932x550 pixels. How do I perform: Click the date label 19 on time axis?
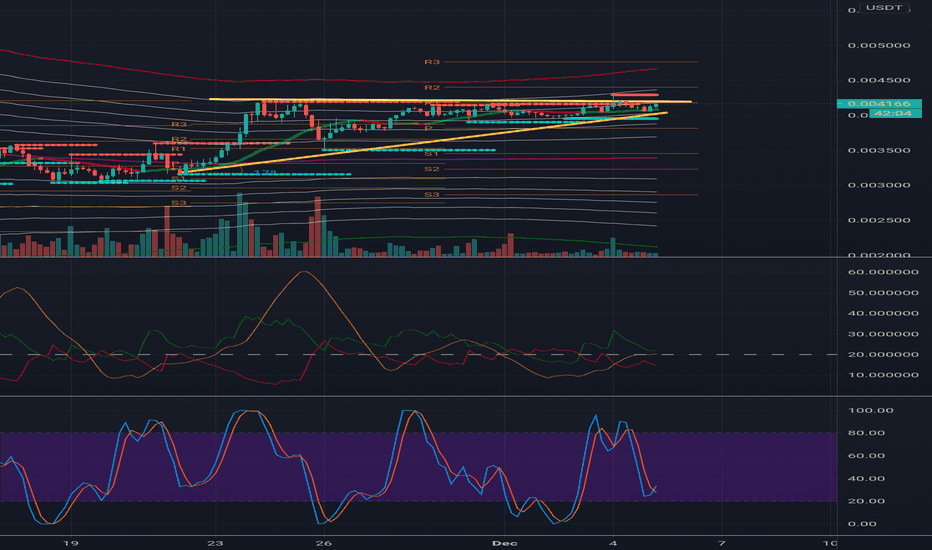tap(71, 543)
